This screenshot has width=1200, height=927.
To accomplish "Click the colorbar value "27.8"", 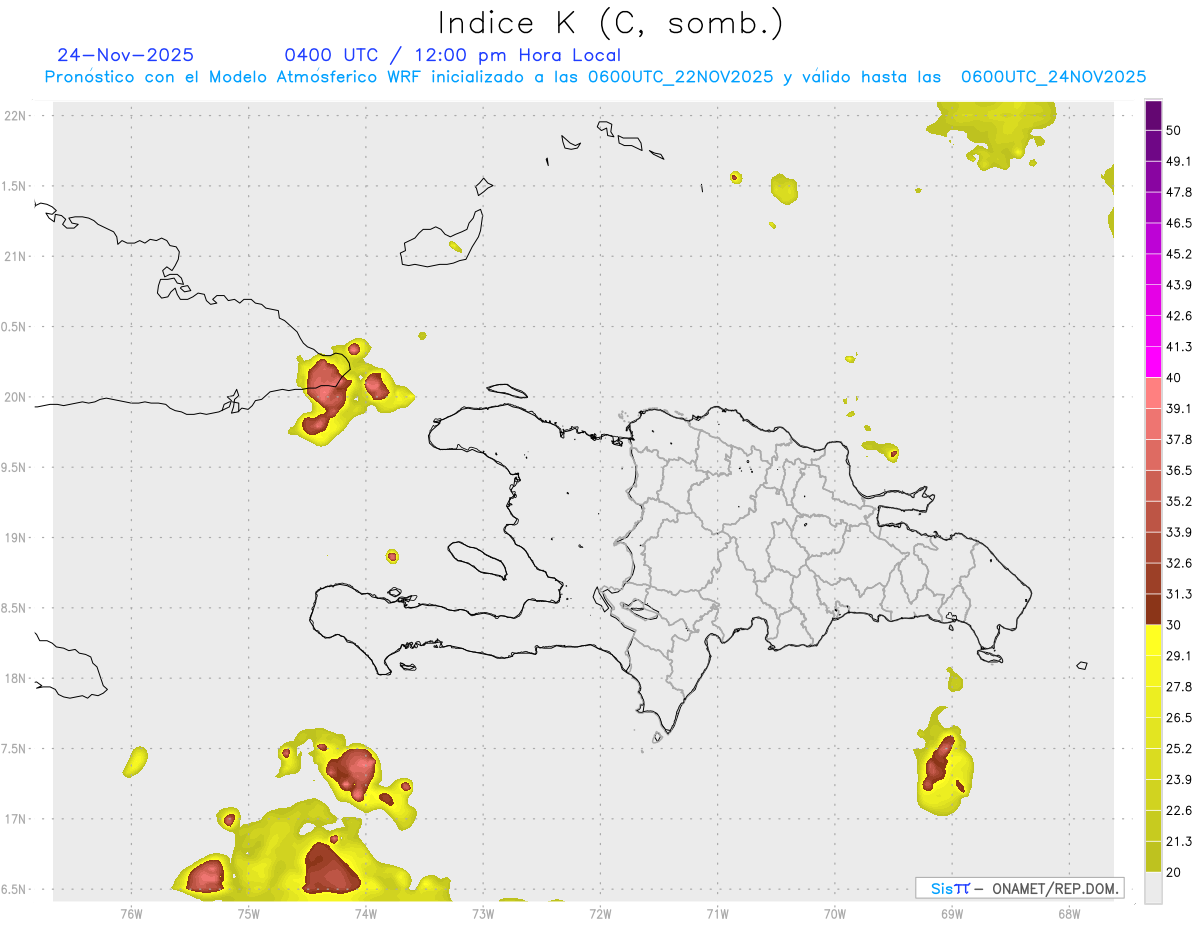I will pyautogui.click(x=1179, y=686).
